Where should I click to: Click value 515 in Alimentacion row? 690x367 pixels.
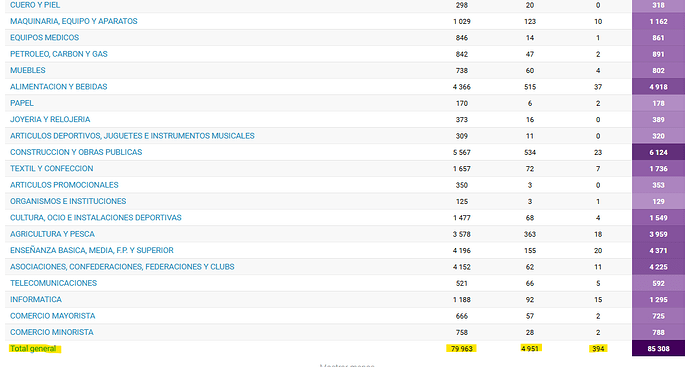530,87
